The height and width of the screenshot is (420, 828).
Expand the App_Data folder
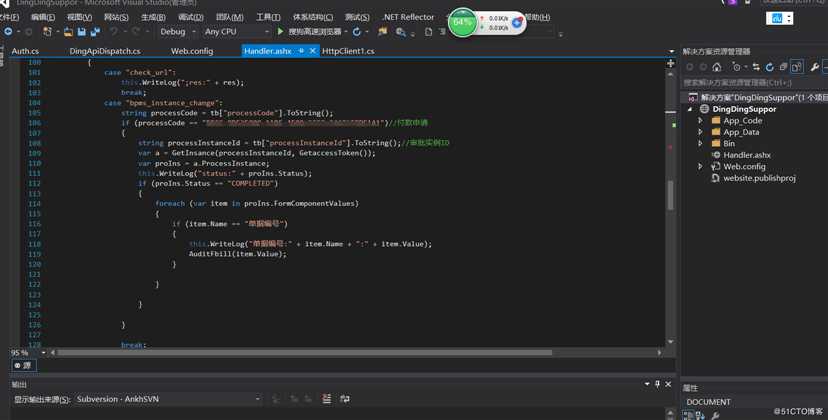coord(701,132)
